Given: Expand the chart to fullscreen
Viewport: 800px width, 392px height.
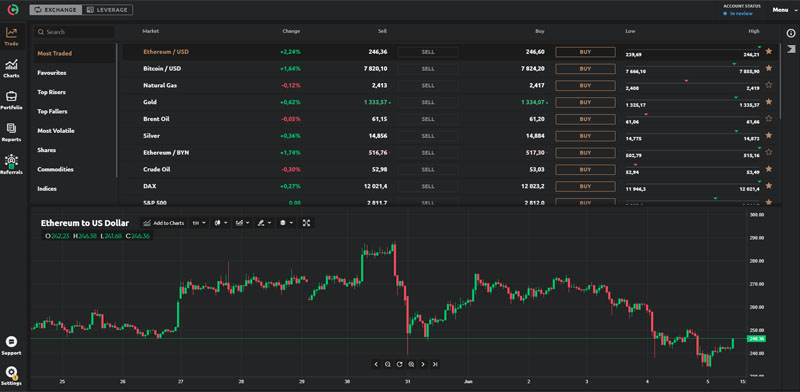Looking at the screenshot, I should pos(306,223).
